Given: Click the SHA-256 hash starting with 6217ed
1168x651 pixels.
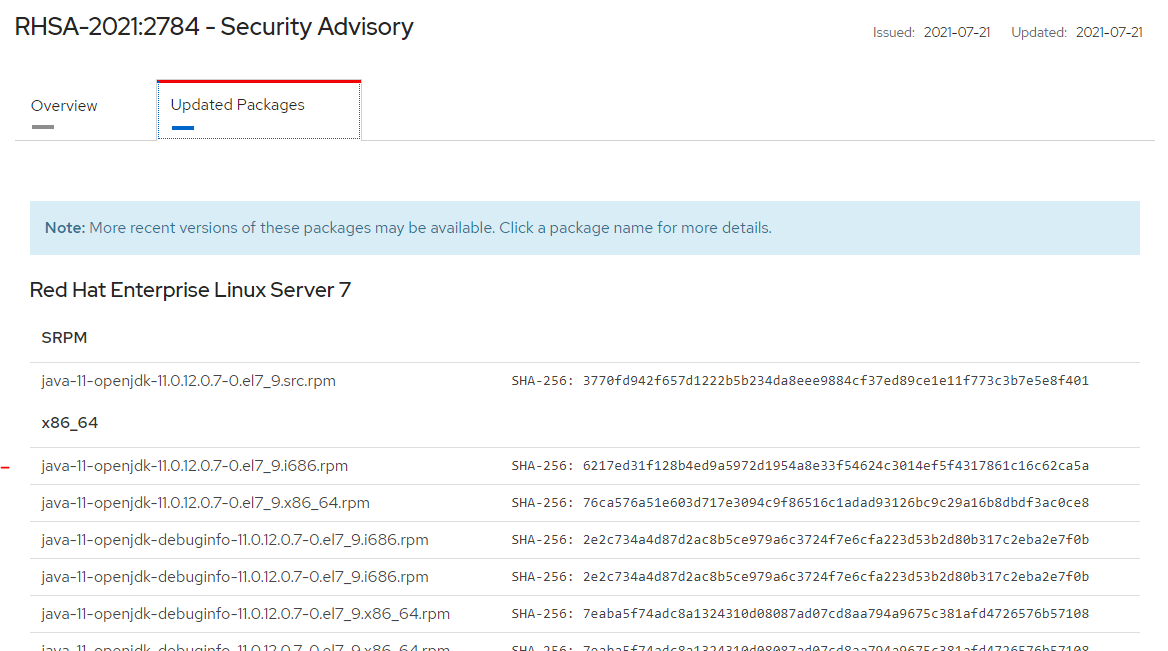Looking at the screenshot, I should pos(835,466).
